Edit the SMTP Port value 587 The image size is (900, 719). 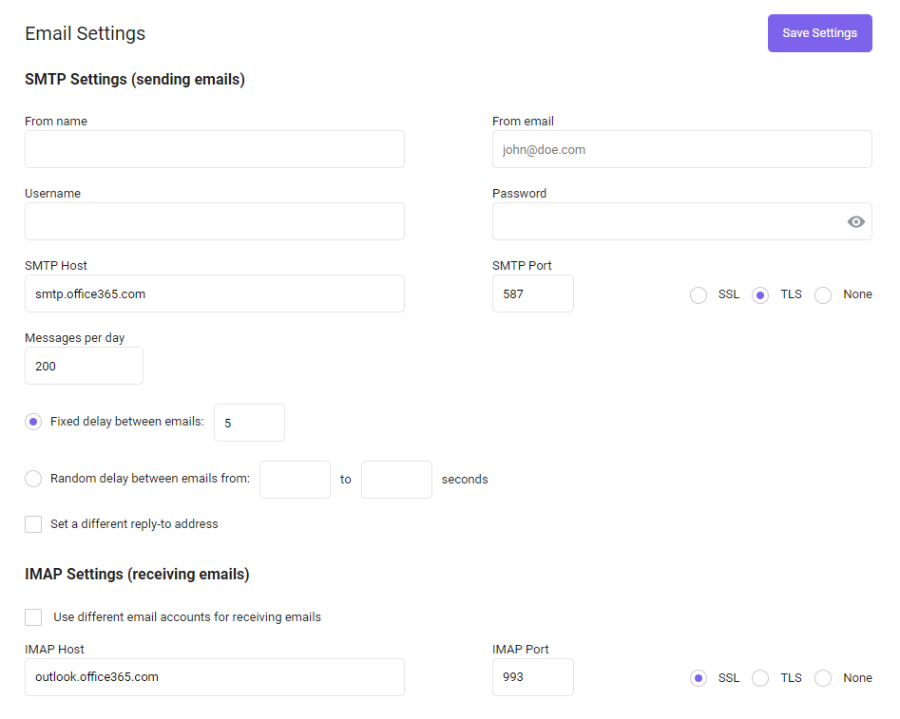[x=533, y=294]
